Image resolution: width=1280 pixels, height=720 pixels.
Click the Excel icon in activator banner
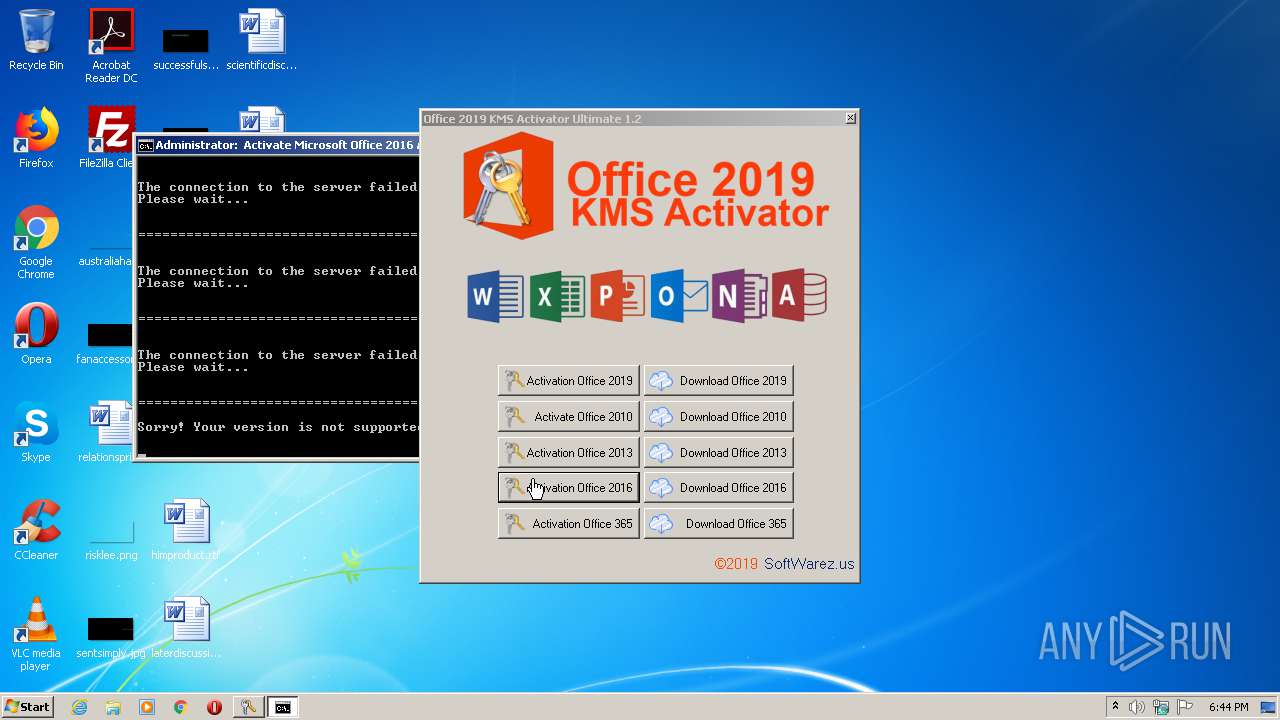(x=557, y=296)
